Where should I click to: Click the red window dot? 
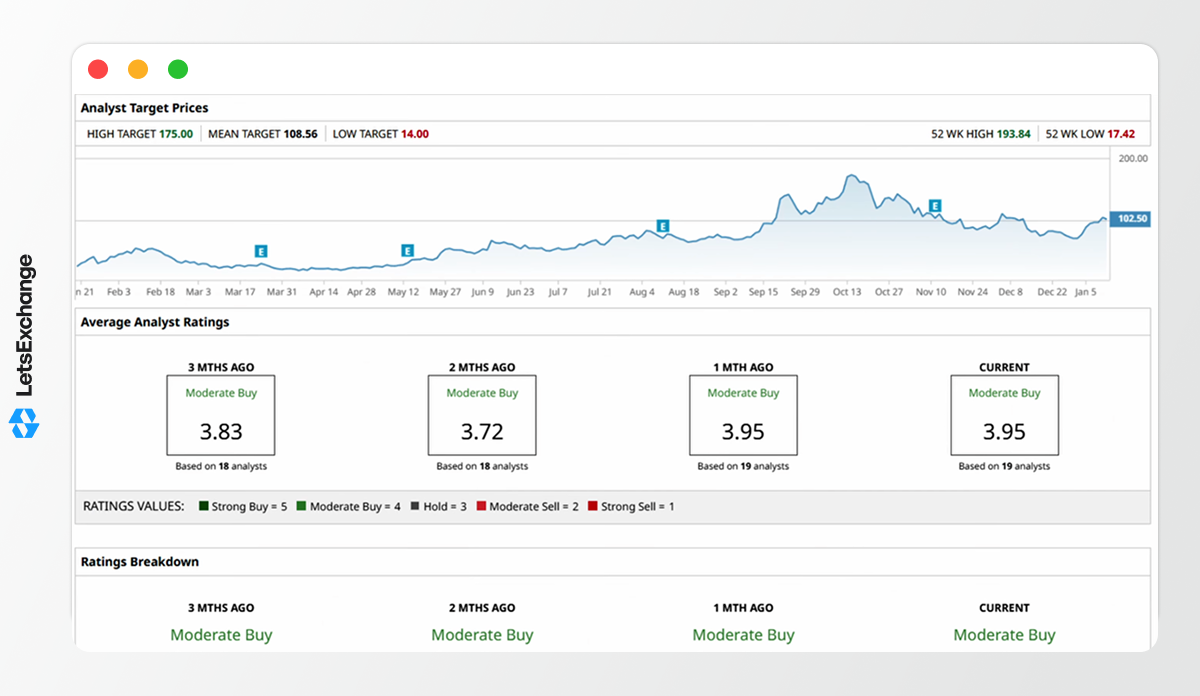tap(98, 69)
